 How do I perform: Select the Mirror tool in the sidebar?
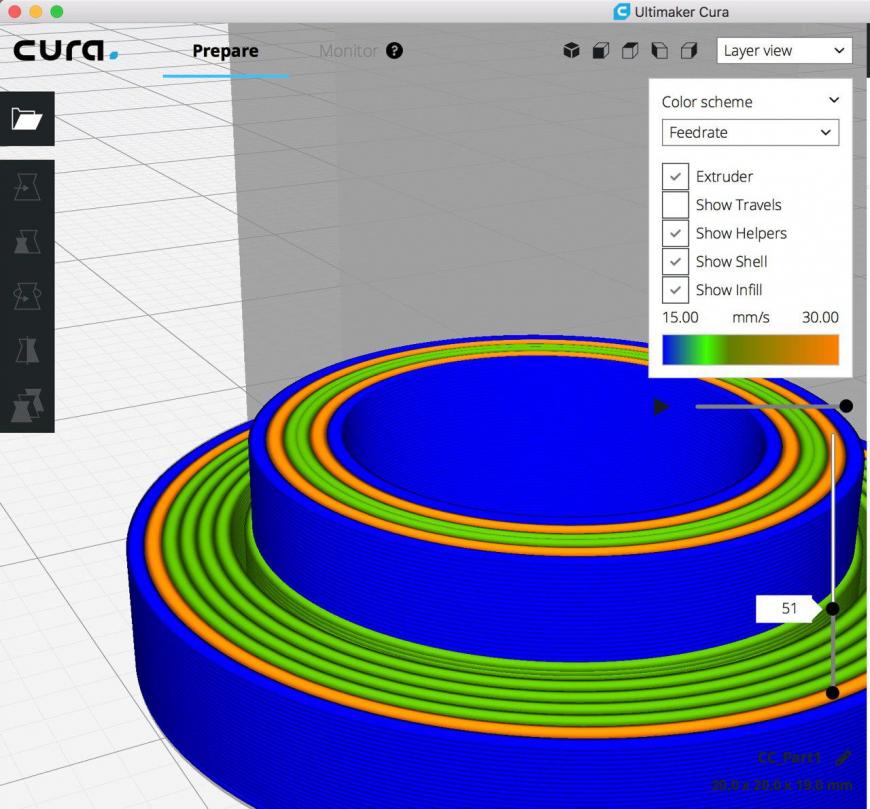[27, 350]
